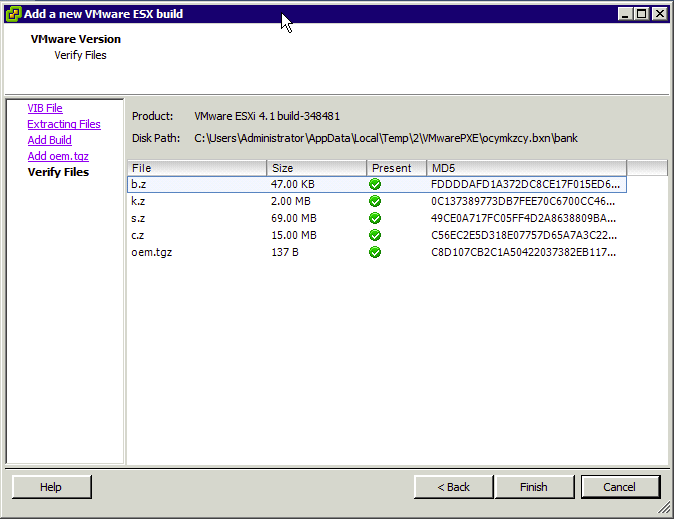Cancel the new build wizard
Viewport: 674px width, 519px height.
[x=620, y=487]
